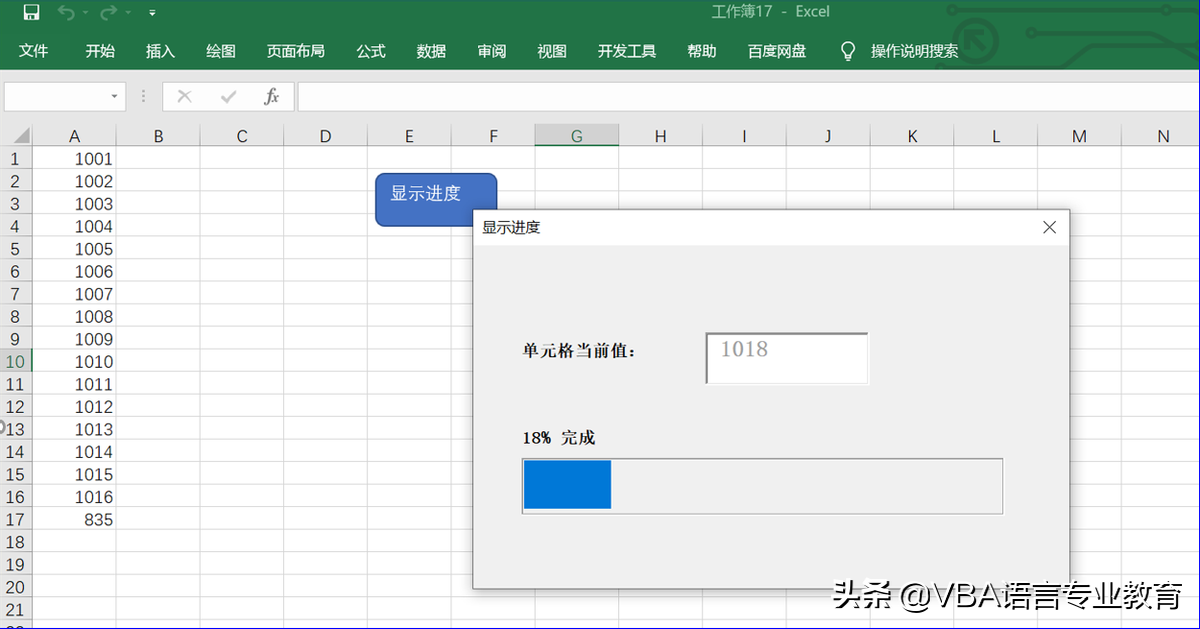Open the 公式 ribbon tab
Screen dimensions: 1200x629
(371, 51)
